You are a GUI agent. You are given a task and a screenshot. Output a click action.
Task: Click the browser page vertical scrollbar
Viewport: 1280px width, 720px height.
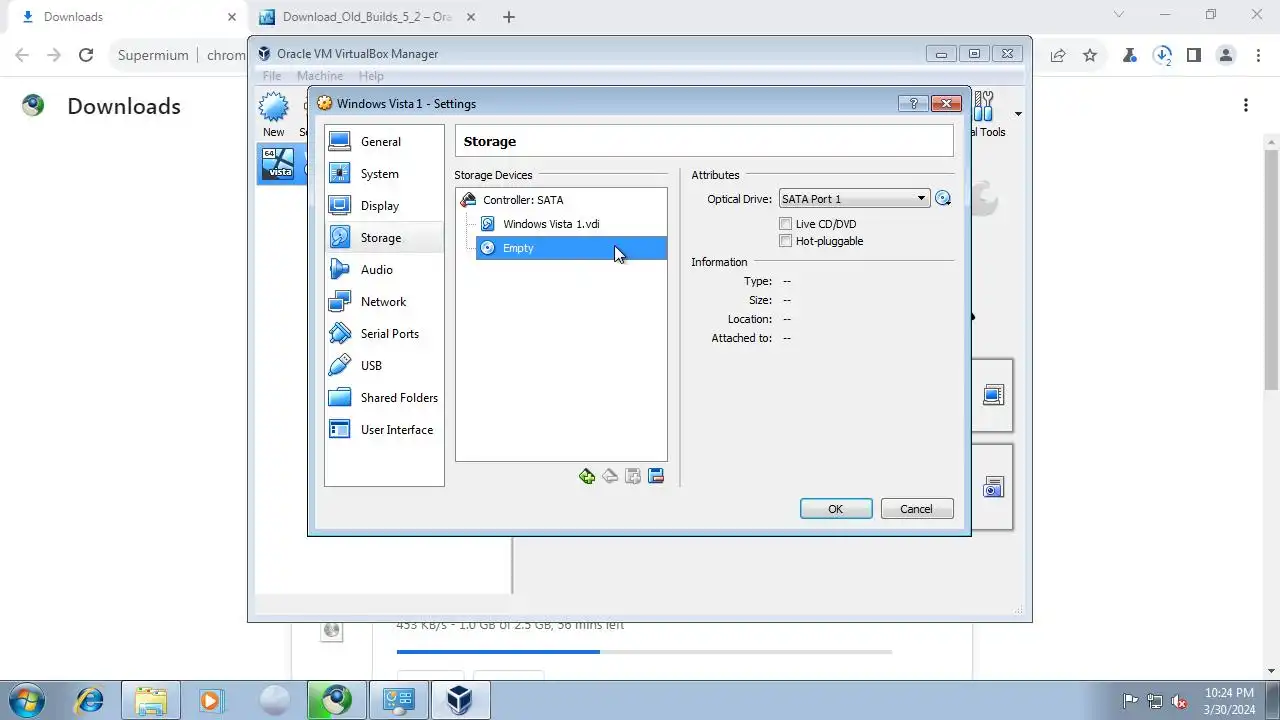(1272, 270)
